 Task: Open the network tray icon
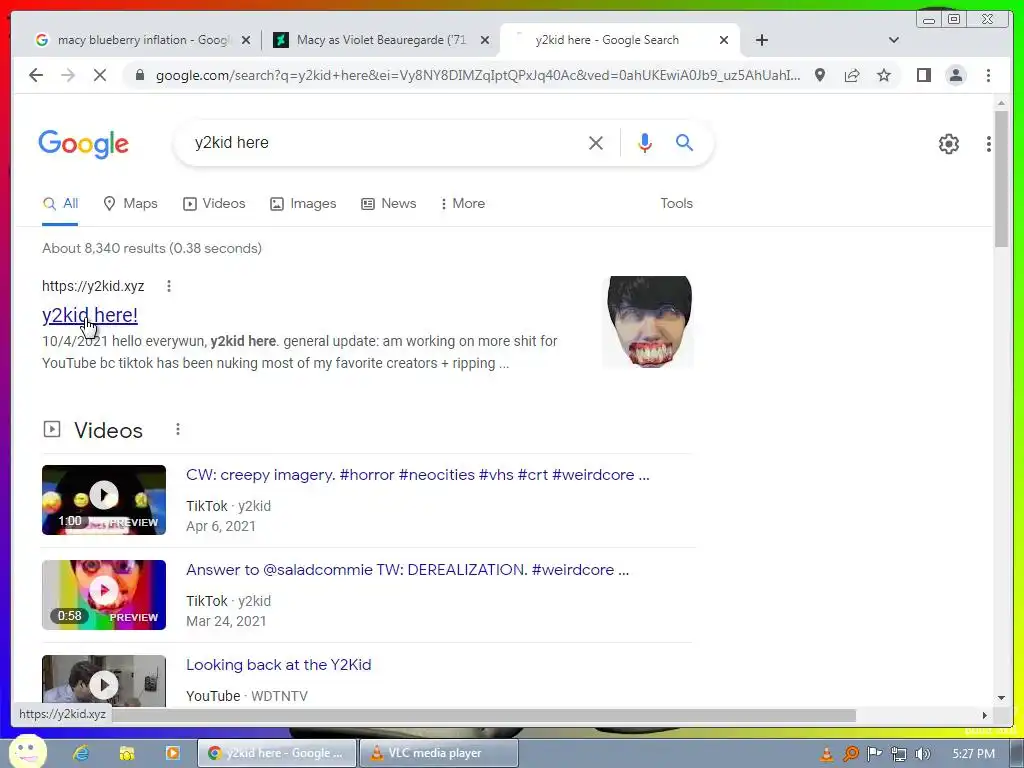(x=899, y=754)
